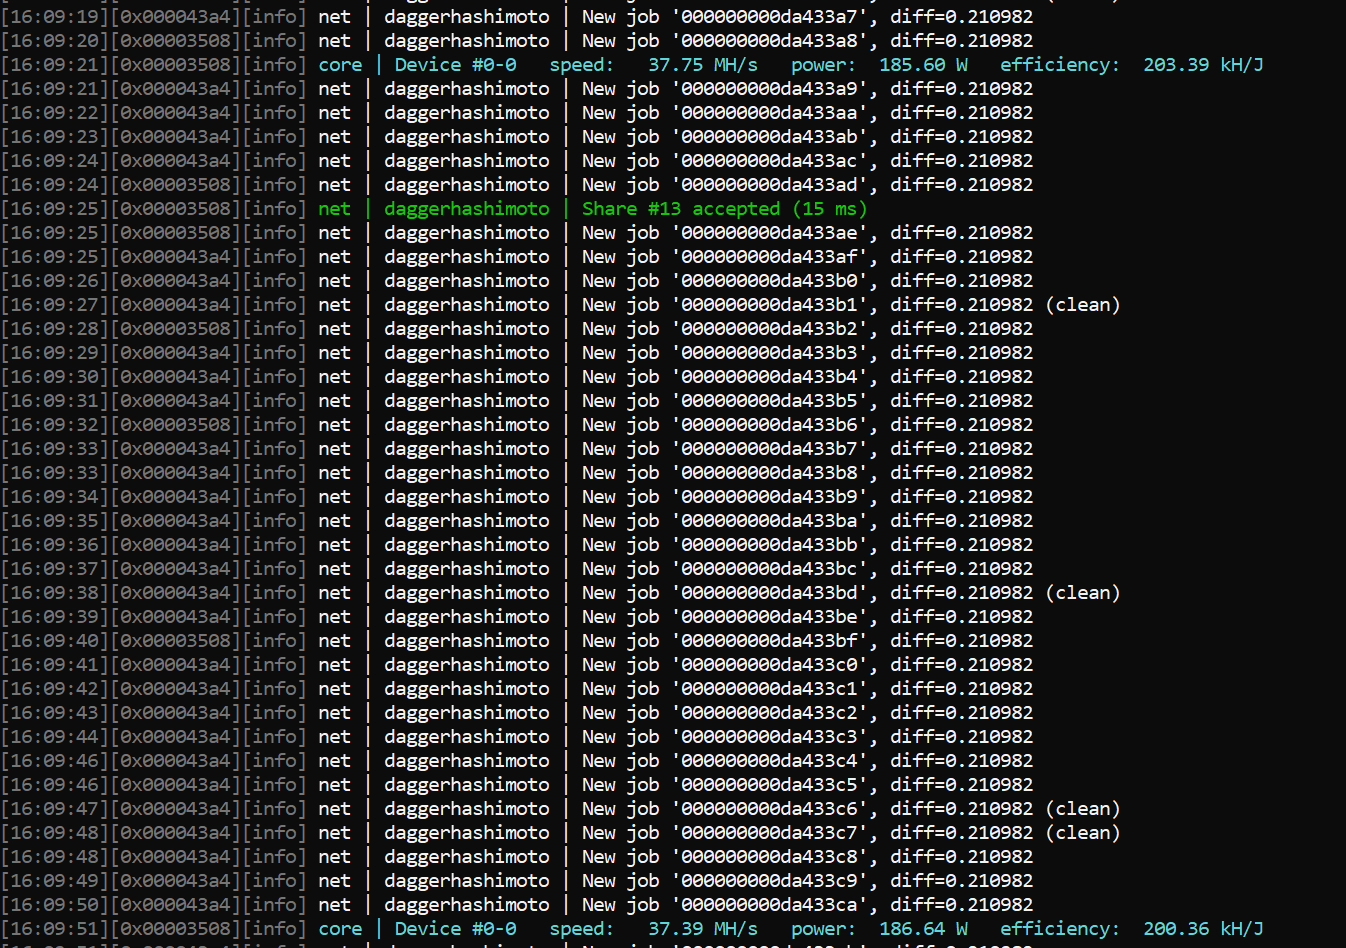Click job ID '000000000da433b6'
Image resolution: width=1346 pixels, height=948 pixels.
pyautogui.click(x=769, y=425)
